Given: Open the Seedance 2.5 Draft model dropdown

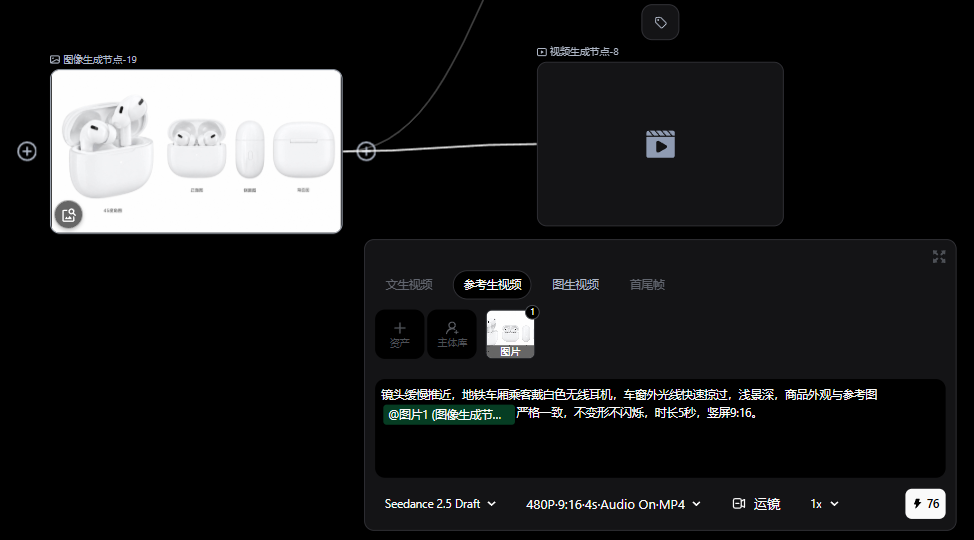Looking at the screenshot, I should click(440, 504).
